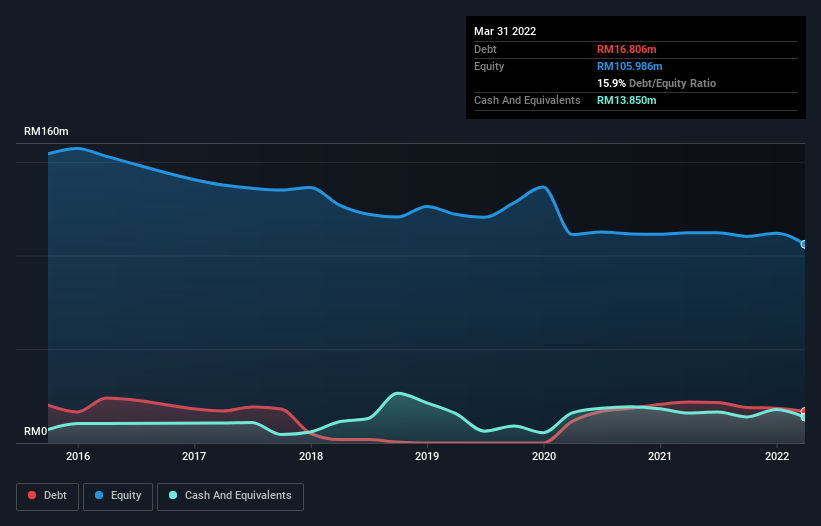Viewport: 821px width, 526px height.
Task: Select the red Debt endpoint marker
Action: pyautogui.click(x=804, y=411)
